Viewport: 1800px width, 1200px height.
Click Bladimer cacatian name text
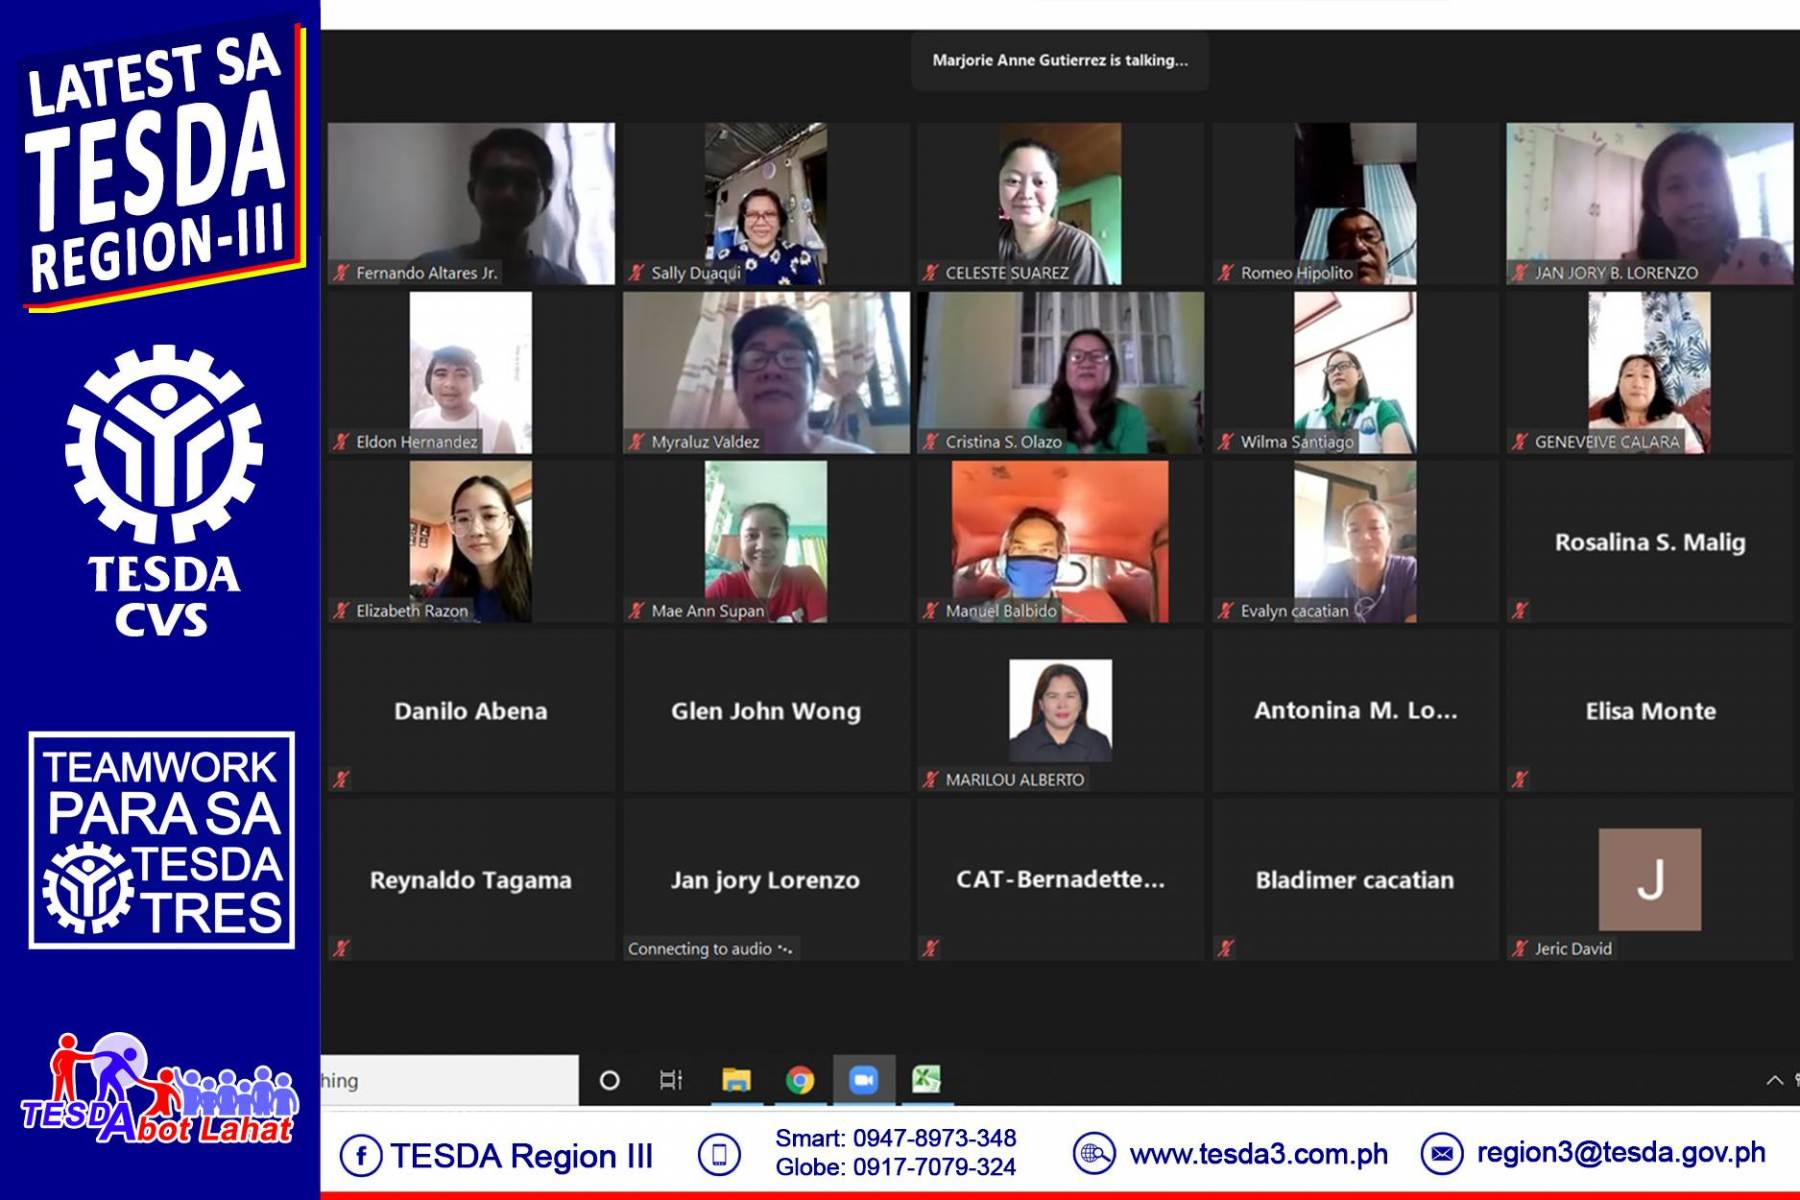tap(1355, 880)
